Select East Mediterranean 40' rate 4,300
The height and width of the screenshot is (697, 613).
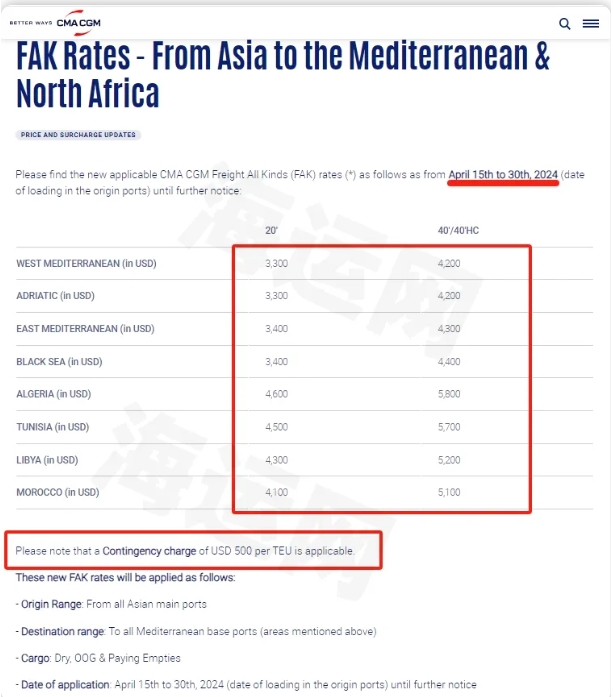pyautogui.click(x=449, y=328)
